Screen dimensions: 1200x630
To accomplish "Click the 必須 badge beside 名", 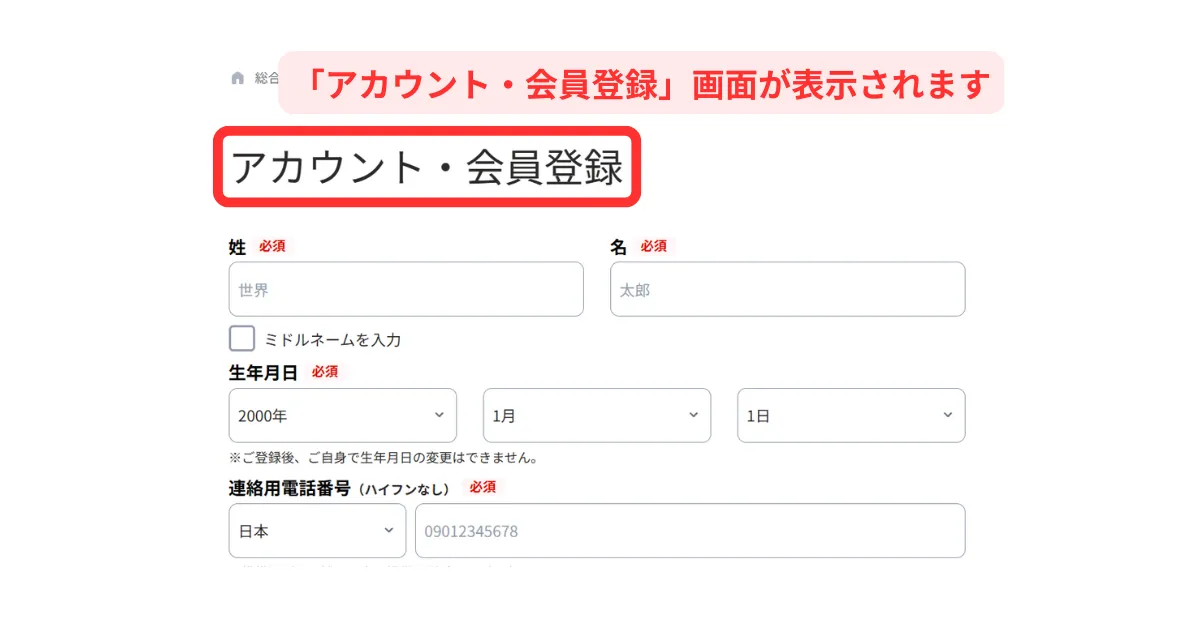I will 654,246.
